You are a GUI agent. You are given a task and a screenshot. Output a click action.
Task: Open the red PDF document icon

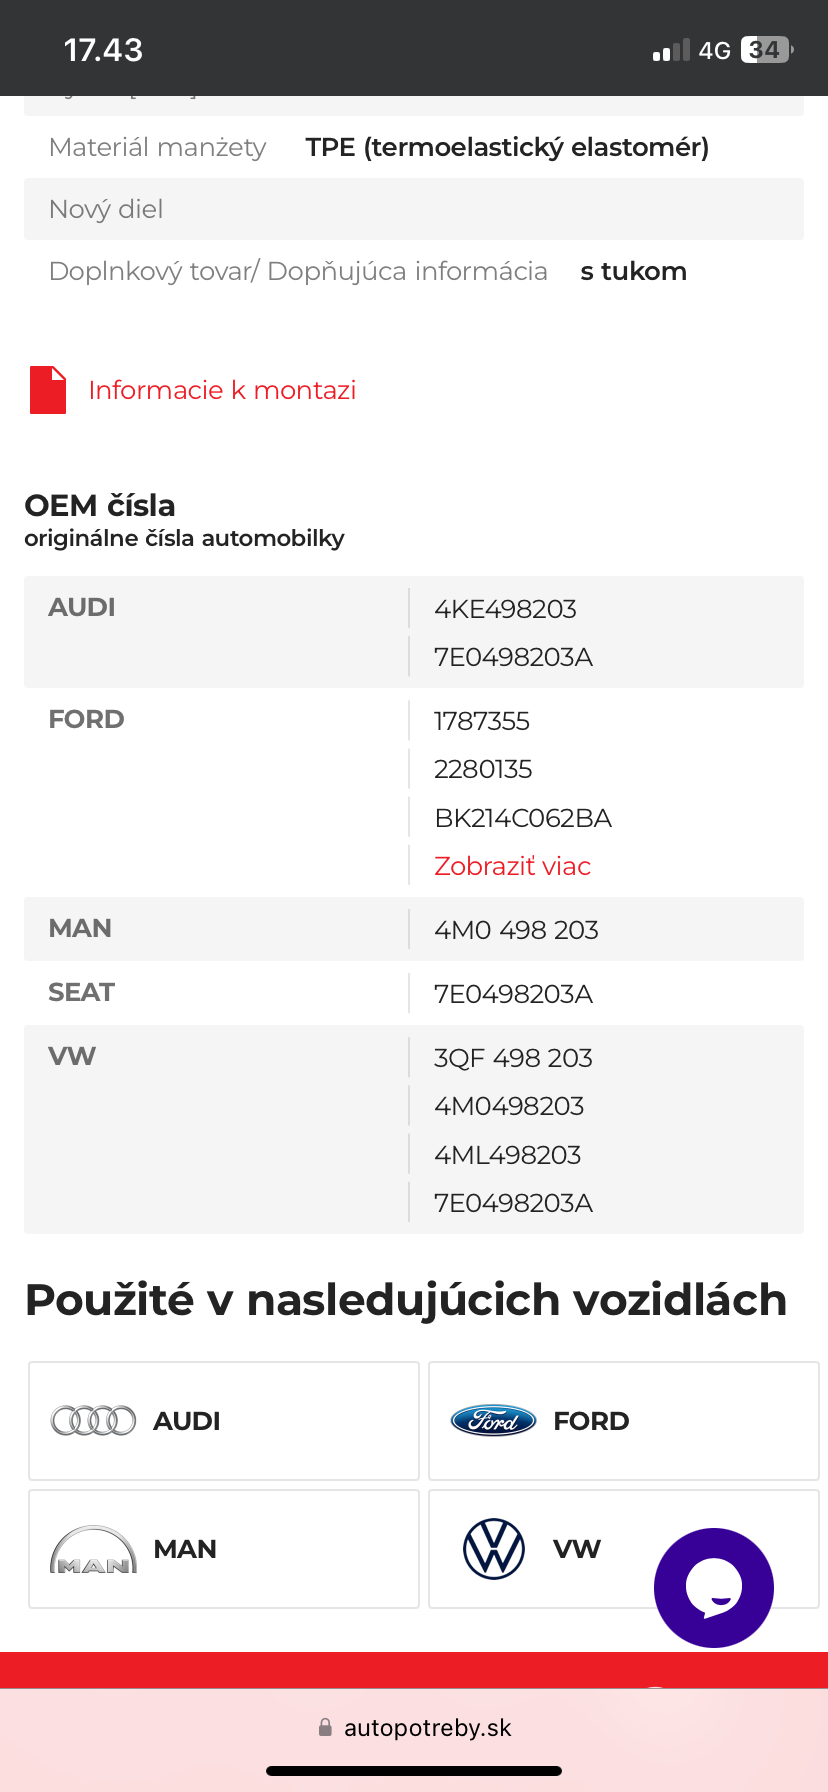[48, 390]
